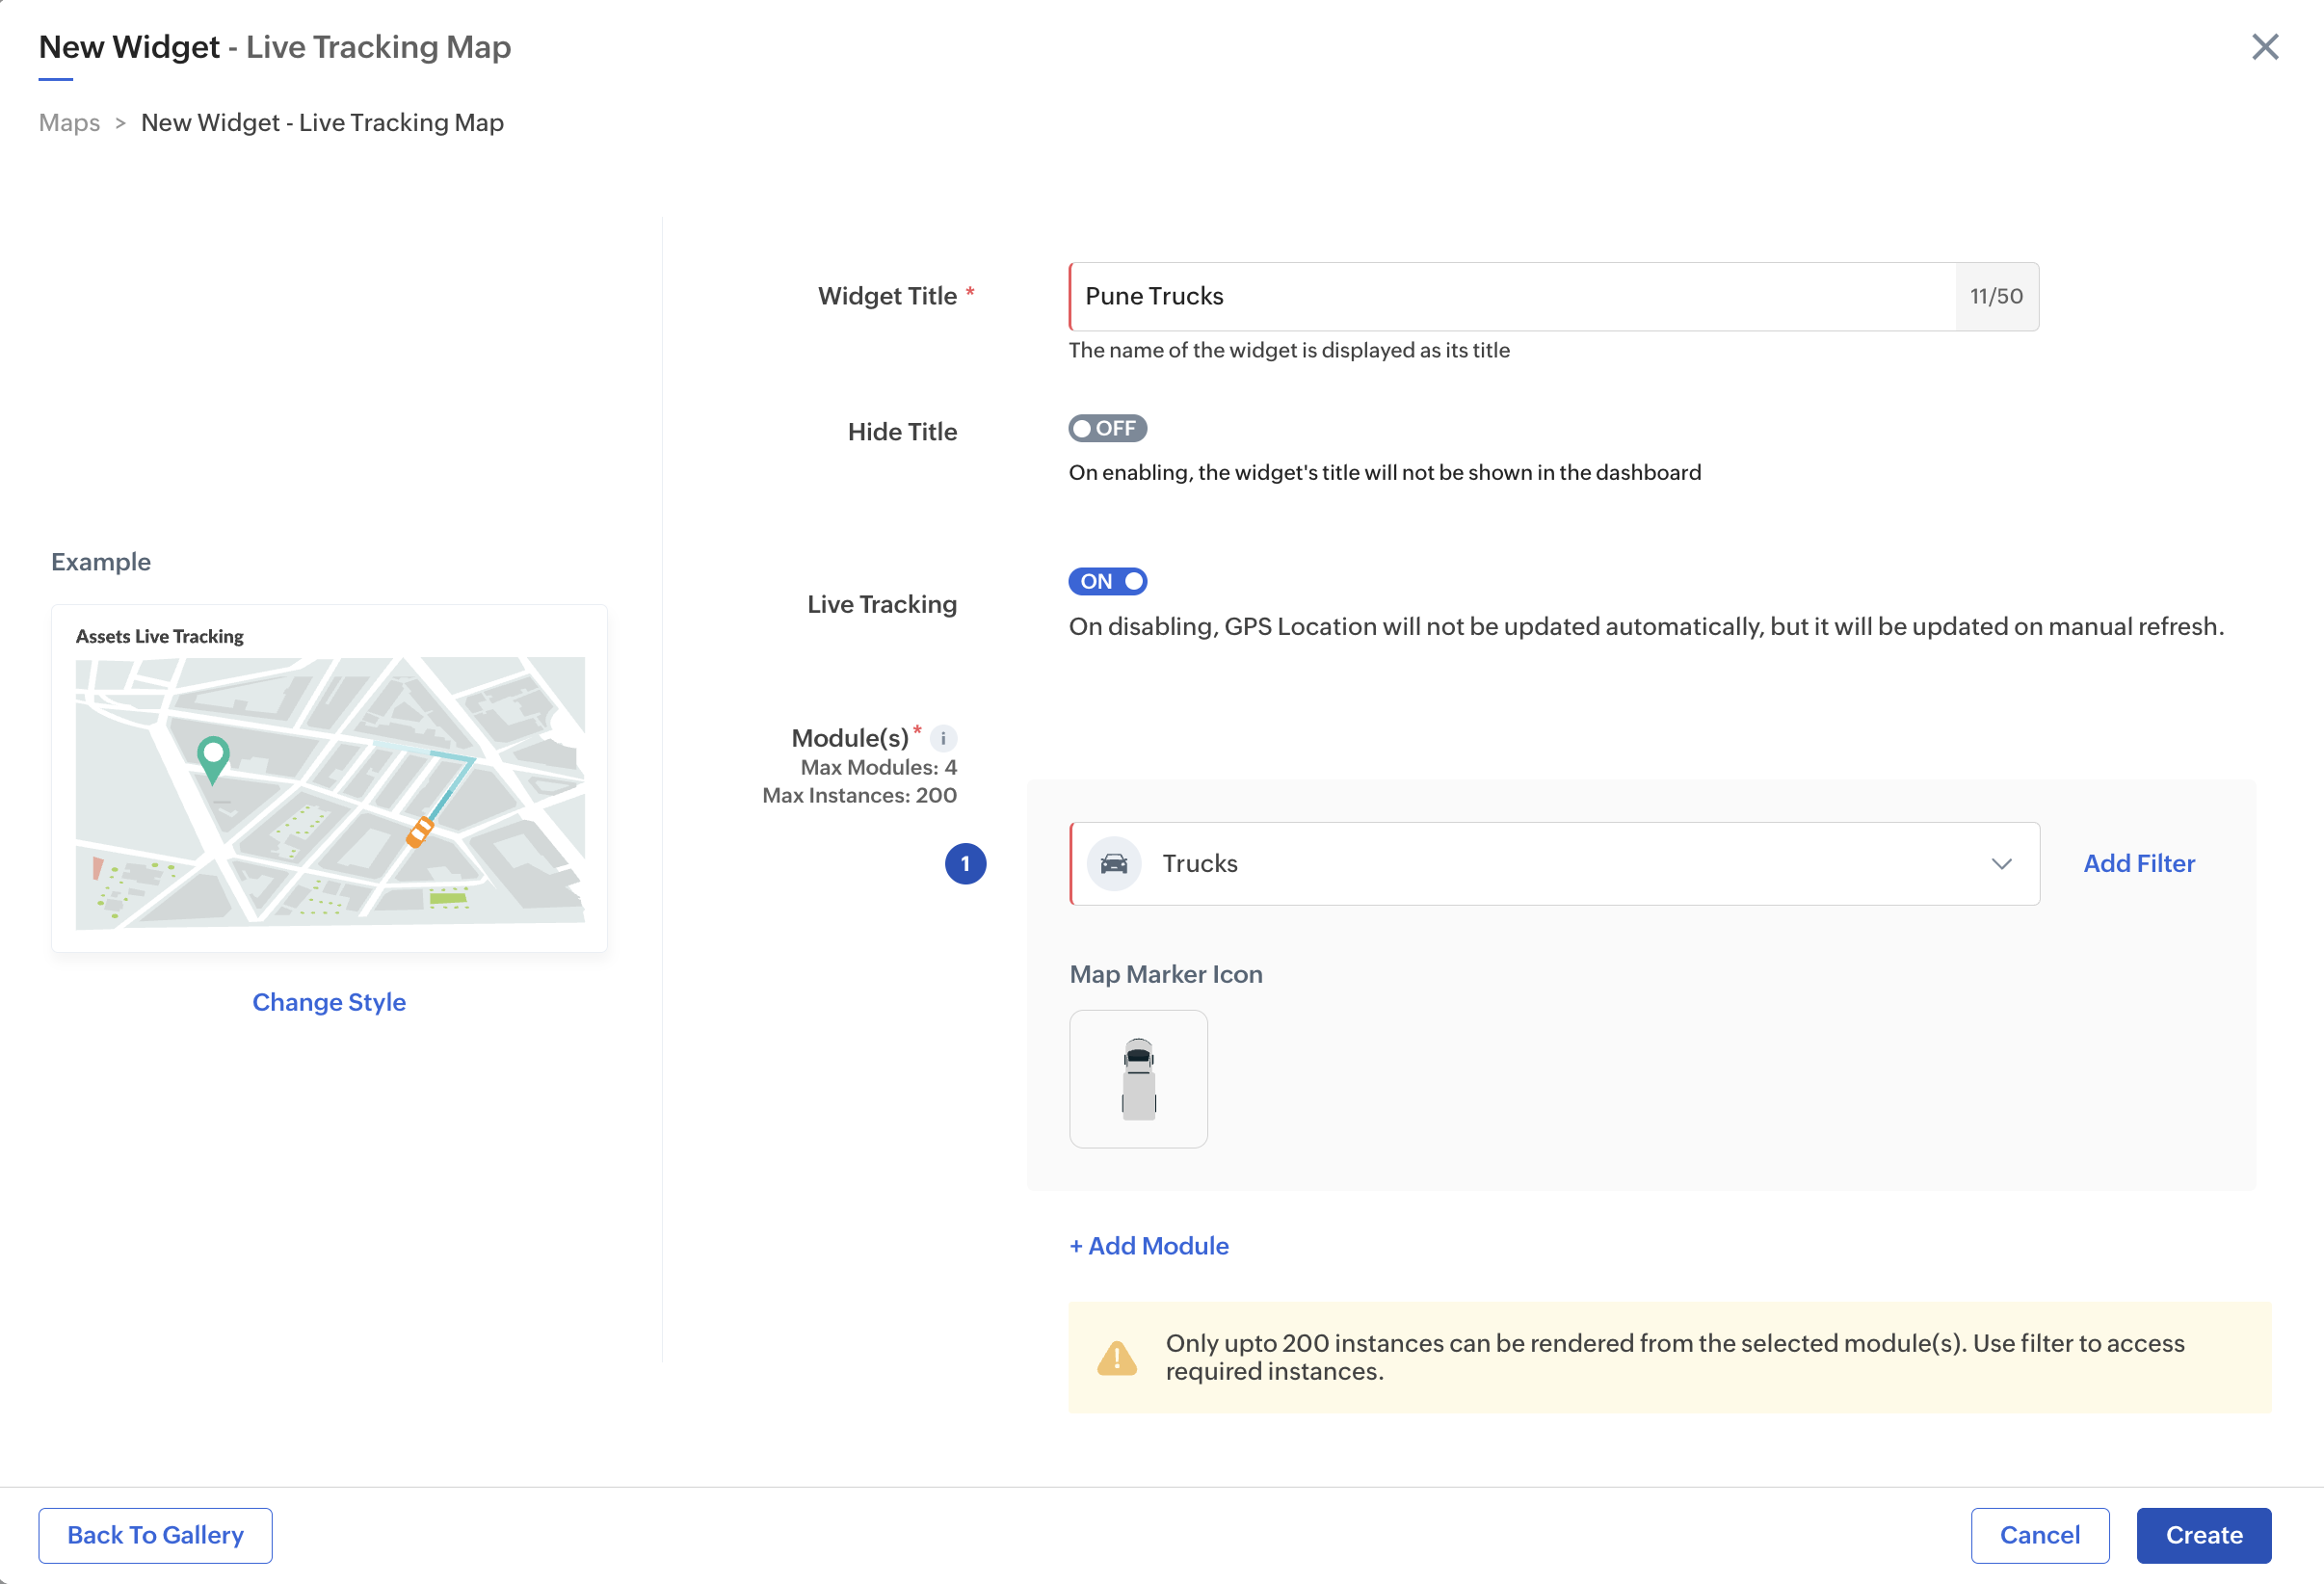Click the Modules info icon
The height and width of the screenshot is (1584, 2324).
942,738
